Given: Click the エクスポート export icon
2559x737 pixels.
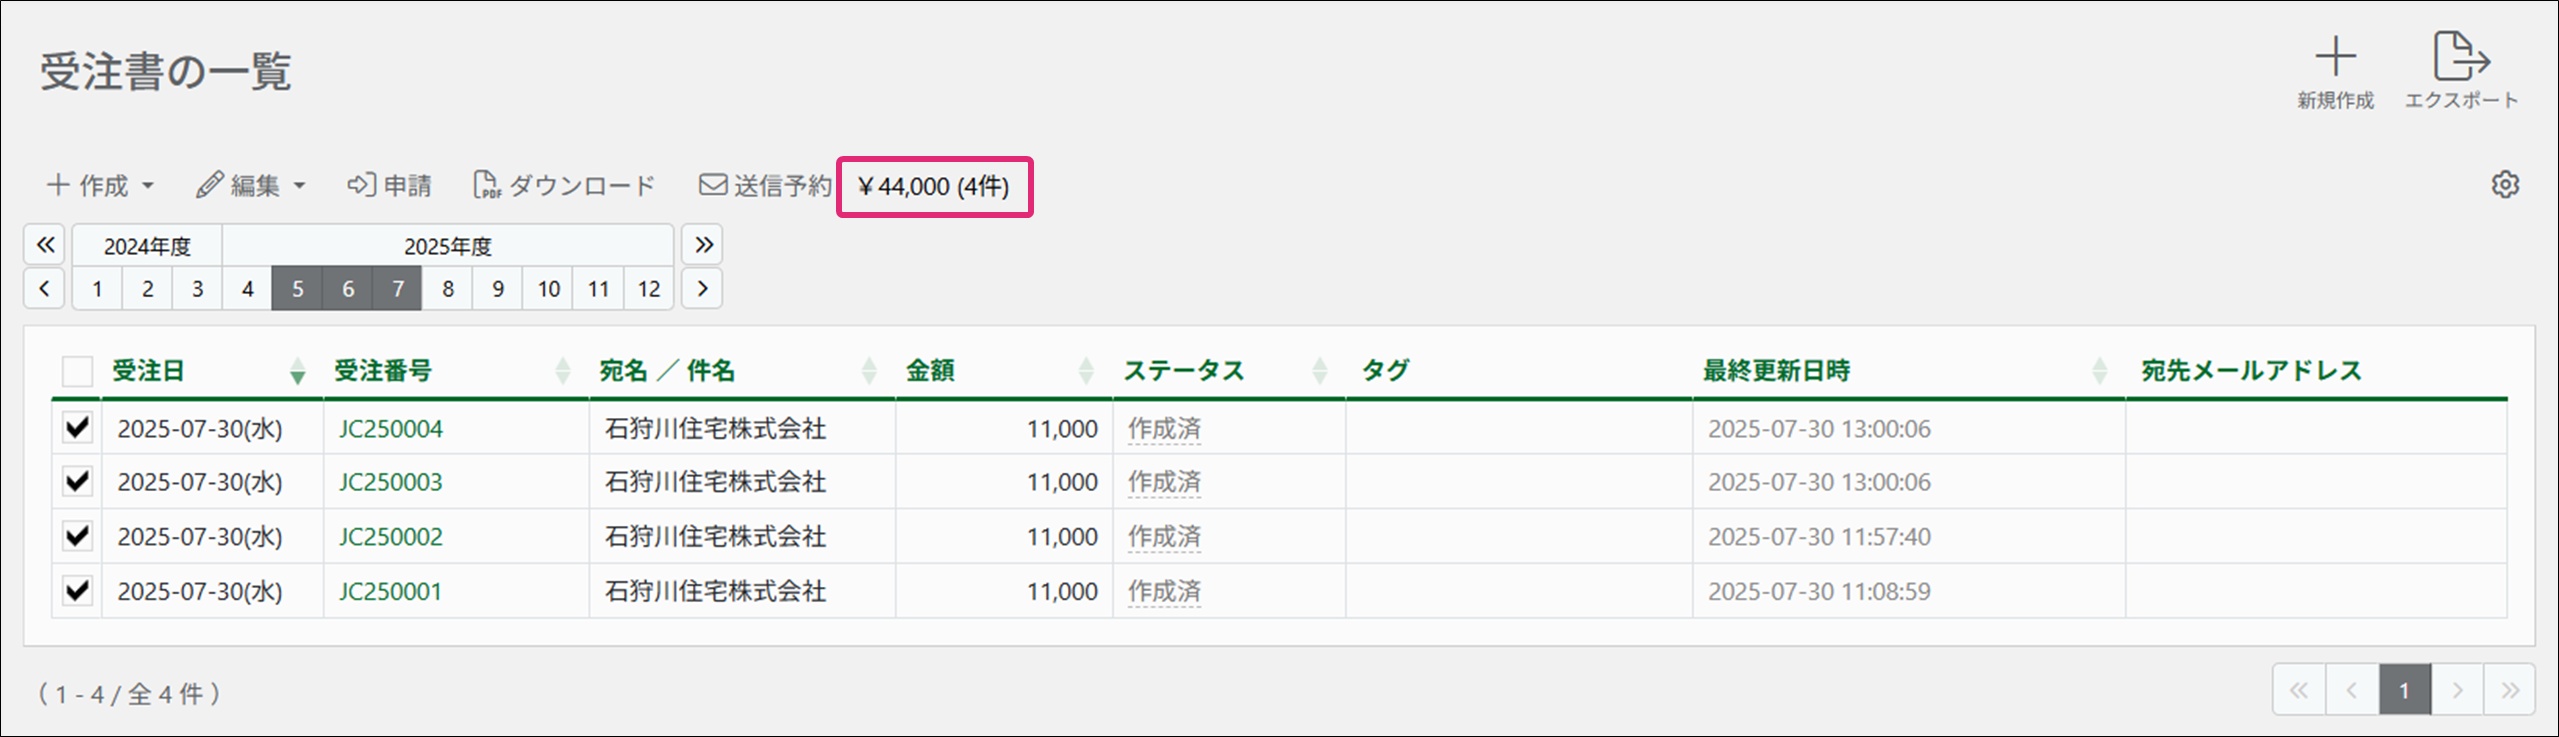Looking at the screenshot, I should [2460, 57].
